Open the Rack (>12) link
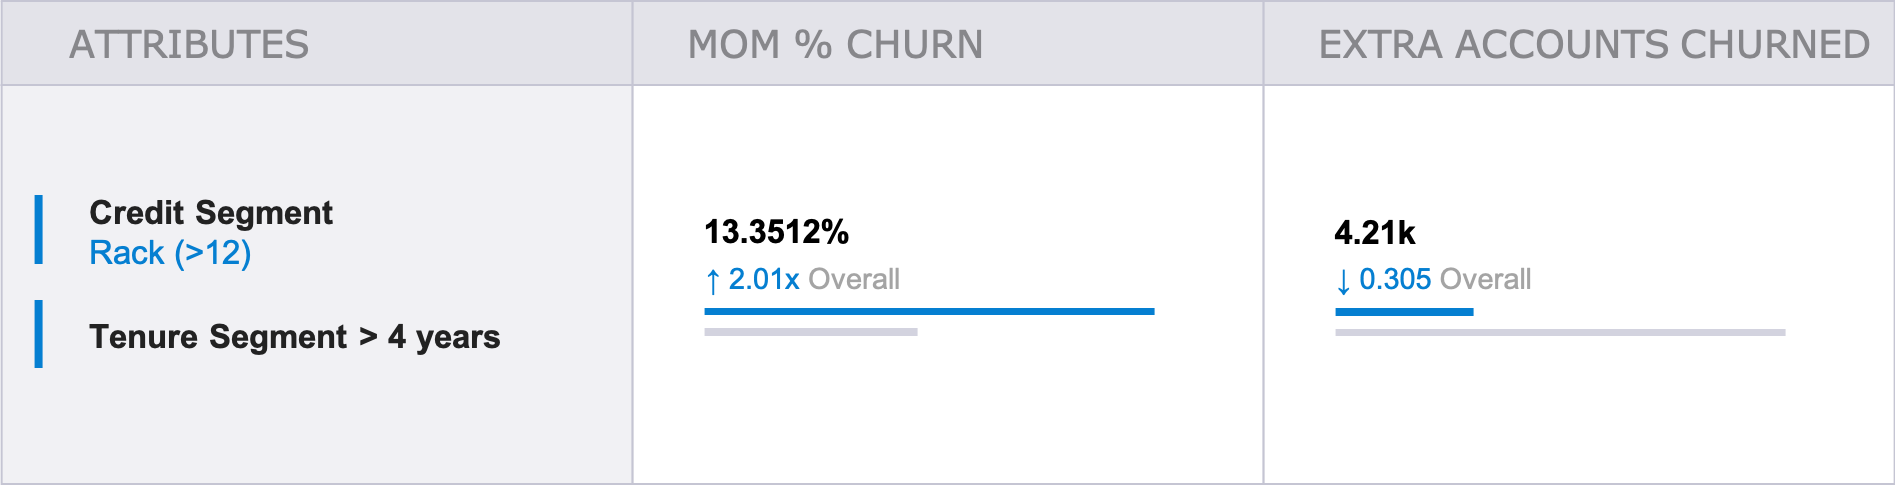 coord(170,253)
